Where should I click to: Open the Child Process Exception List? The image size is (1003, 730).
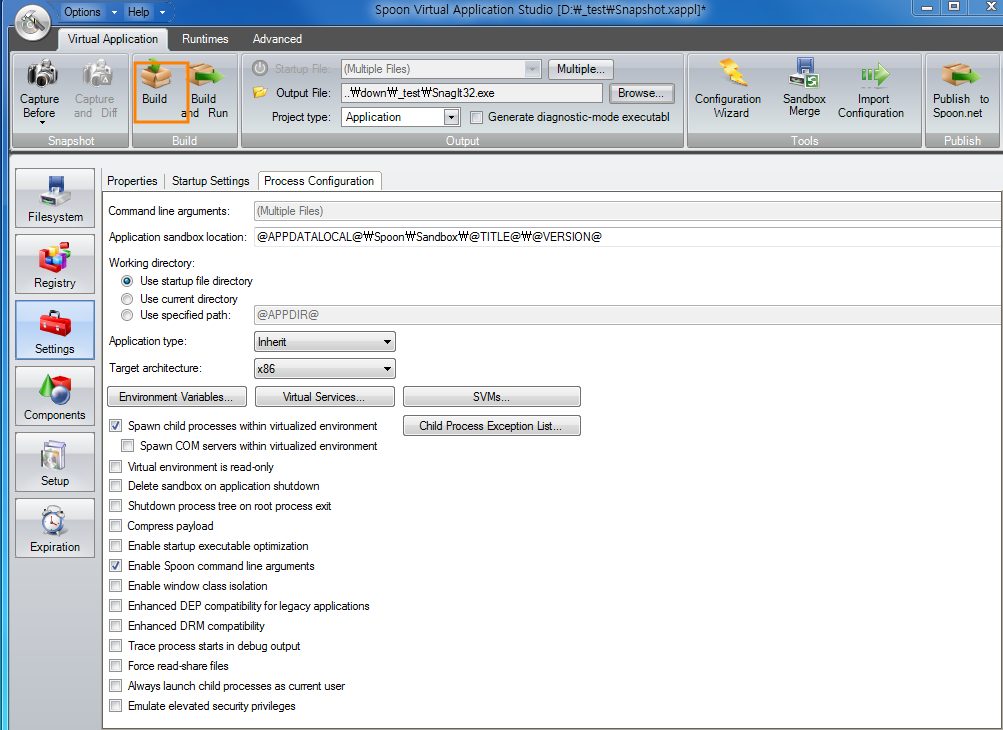(x=491, y=425)
